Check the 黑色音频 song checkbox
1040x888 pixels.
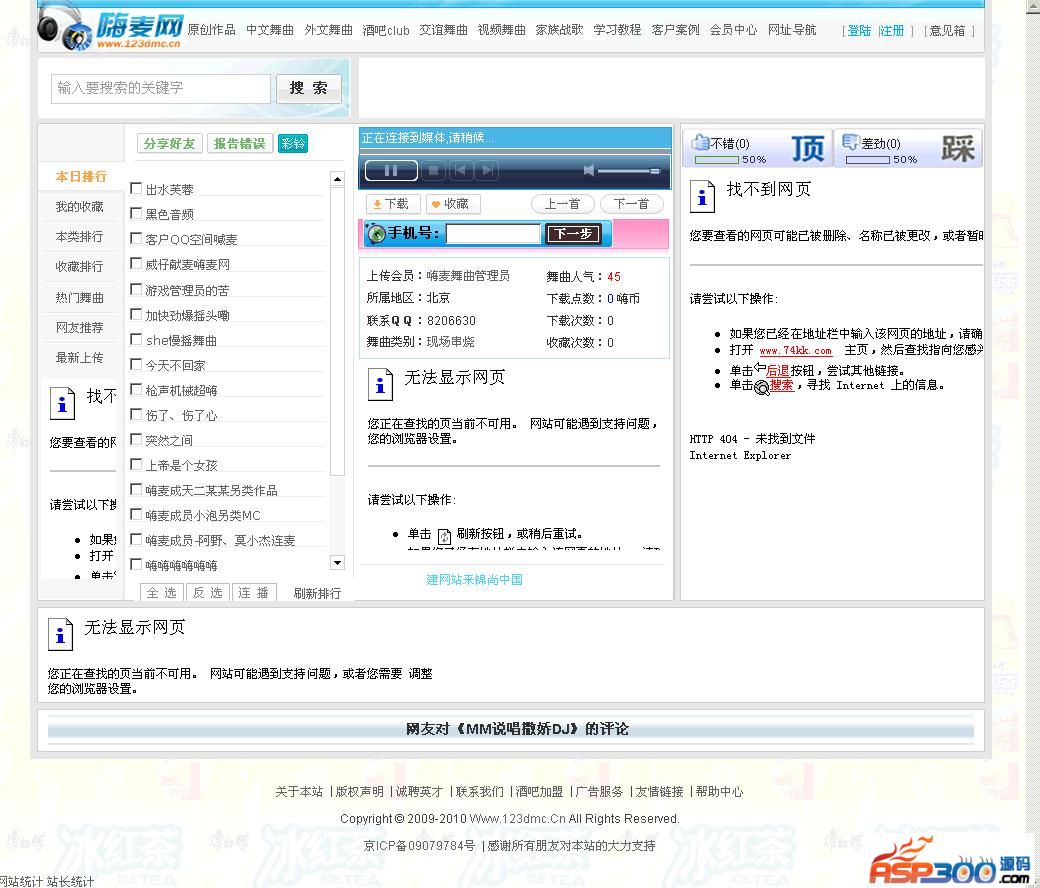[136, 213]
